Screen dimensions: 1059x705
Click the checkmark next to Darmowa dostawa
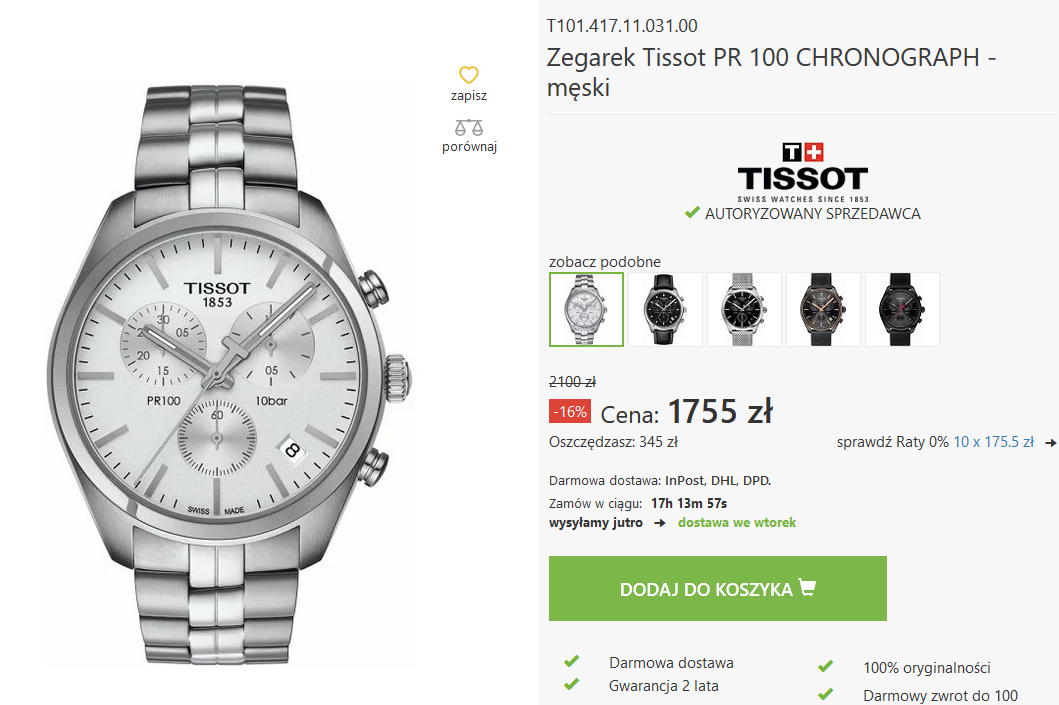click(x=571, y=661)
